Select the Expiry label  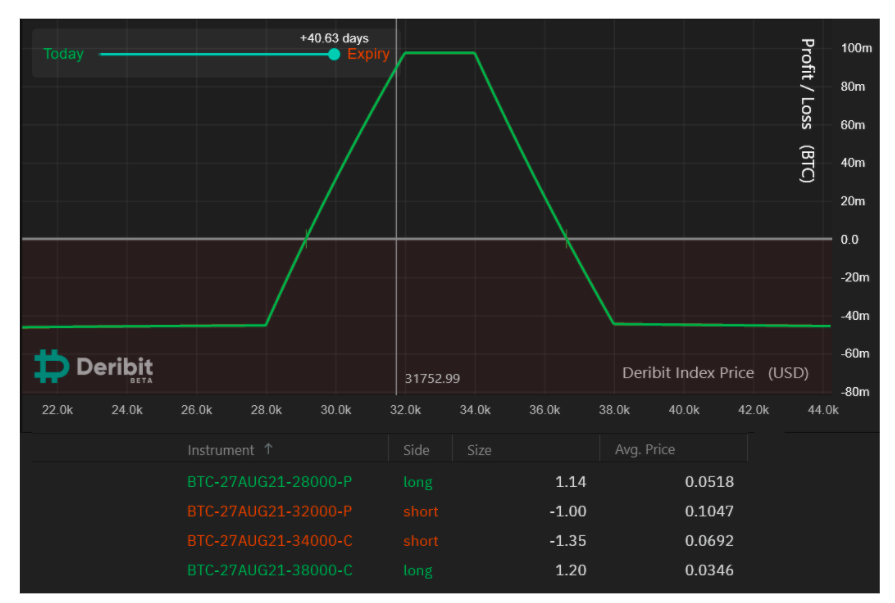coord(370,54)
